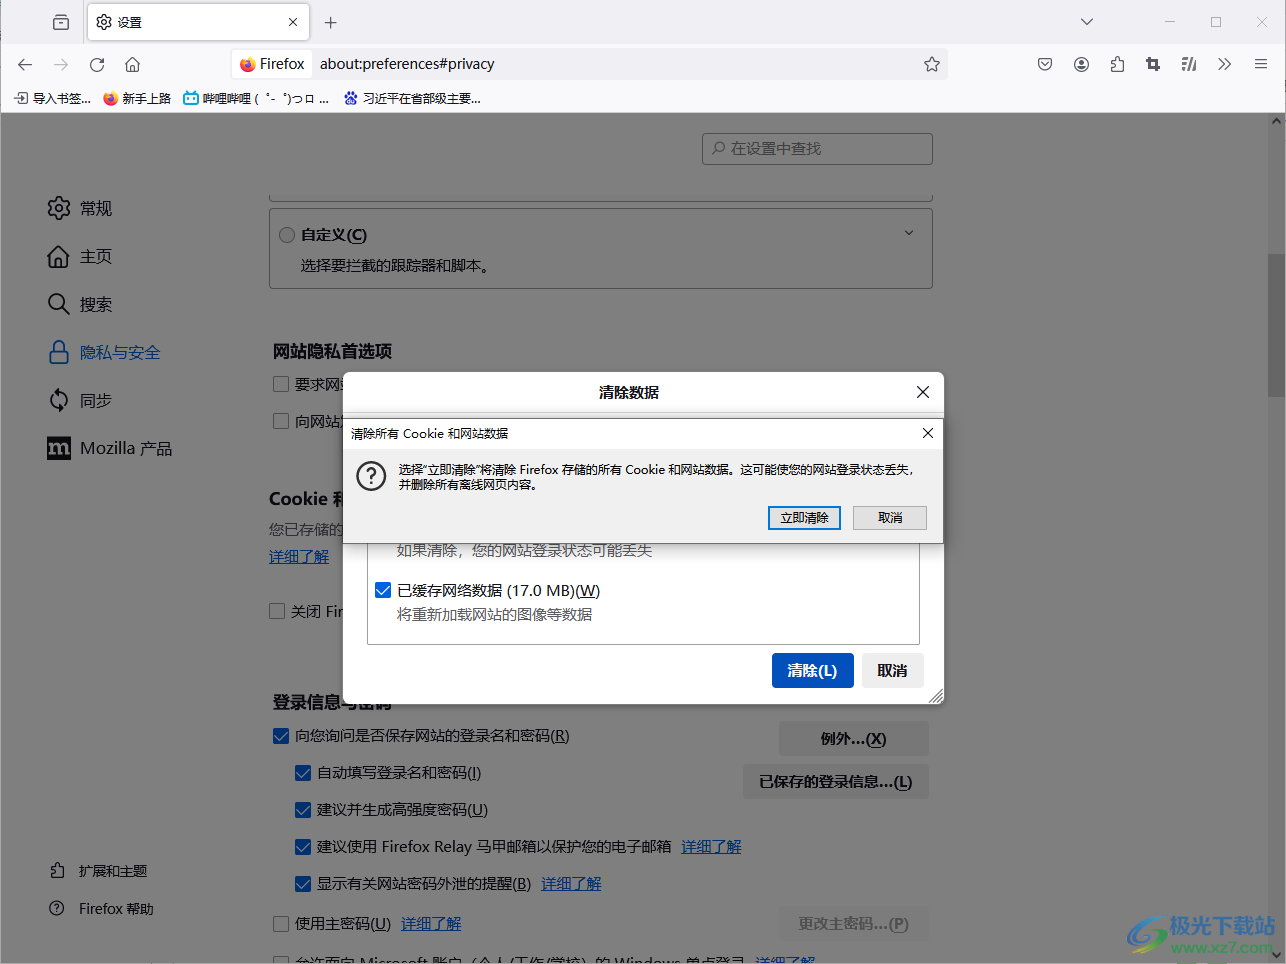Open Firefox 帮助 in sidebar
Screen dimensions: 1286x964
(x=102, y=909)
